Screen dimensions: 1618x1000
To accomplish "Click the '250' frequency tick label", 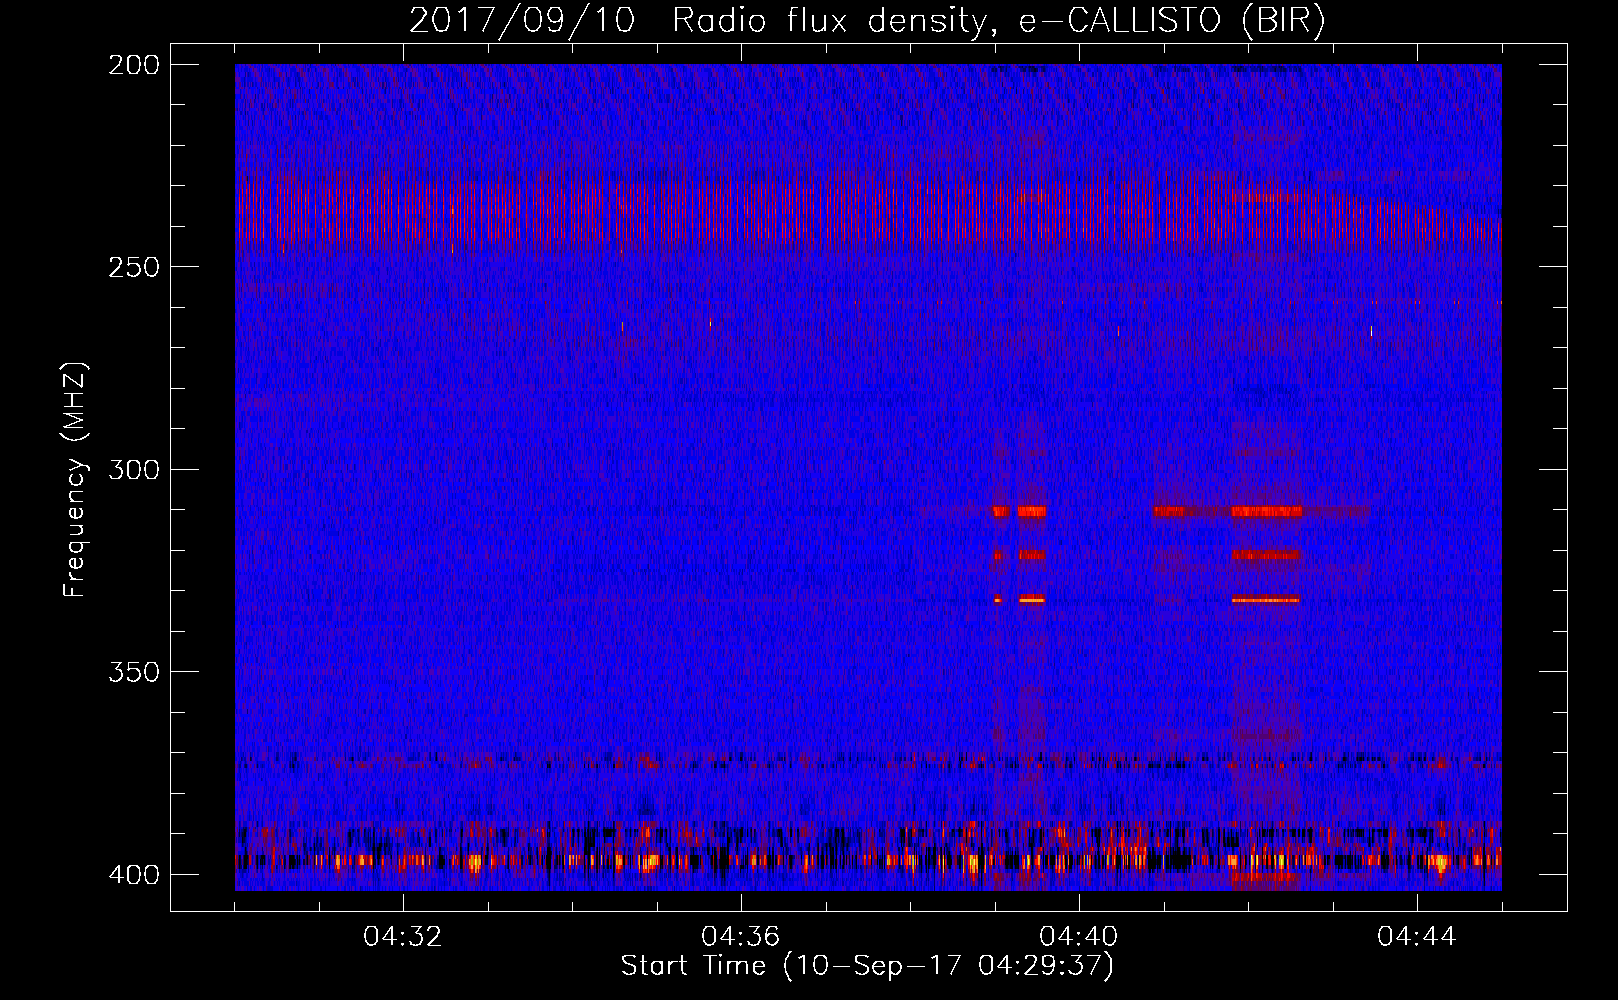I will [x=133, y=267].
